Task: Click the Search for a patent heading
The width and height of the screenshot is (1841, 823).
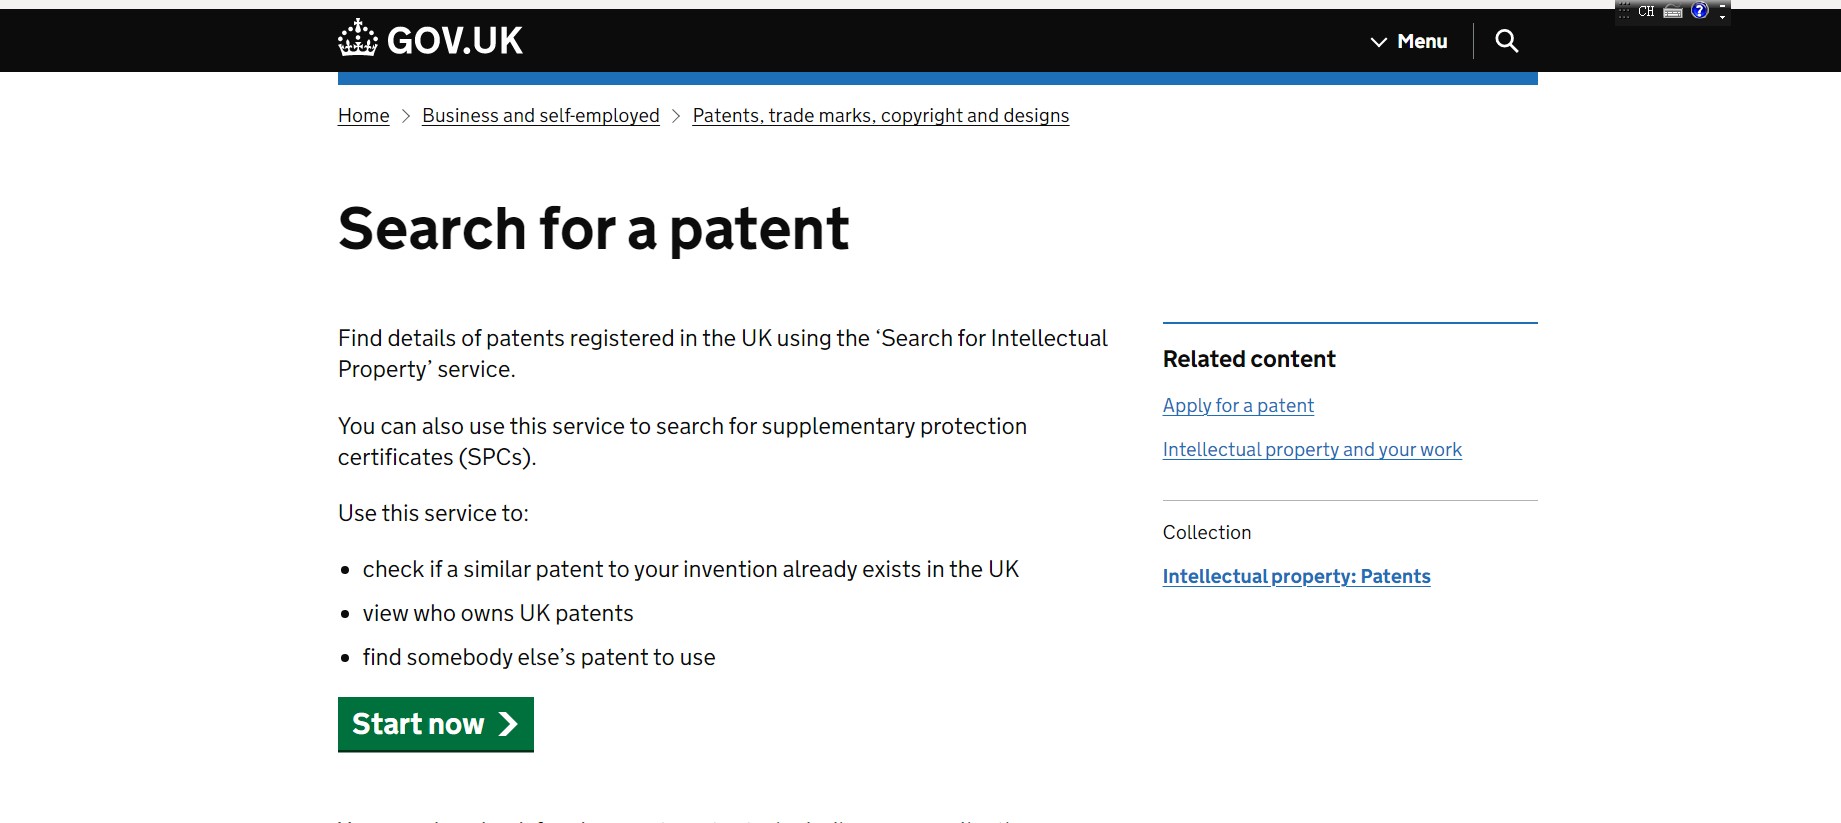Action: pyautogui.click(x=594, y=229)
